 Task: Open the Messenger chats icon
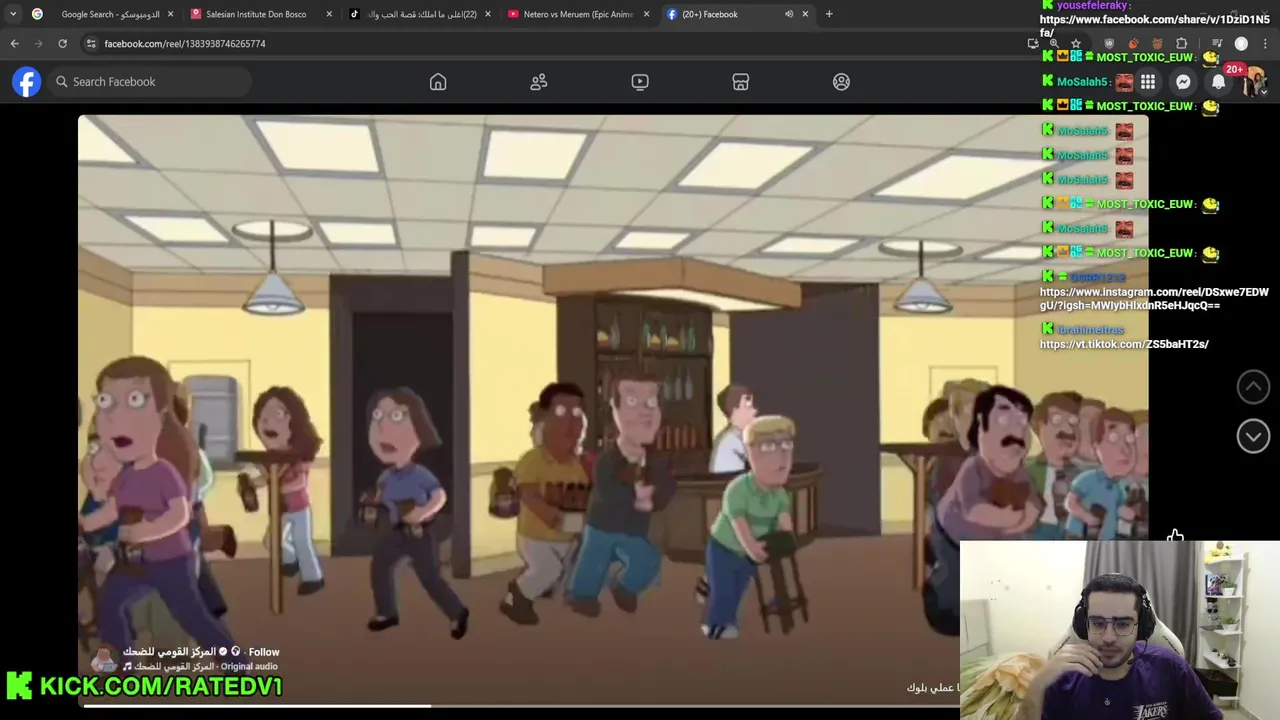1183,82
